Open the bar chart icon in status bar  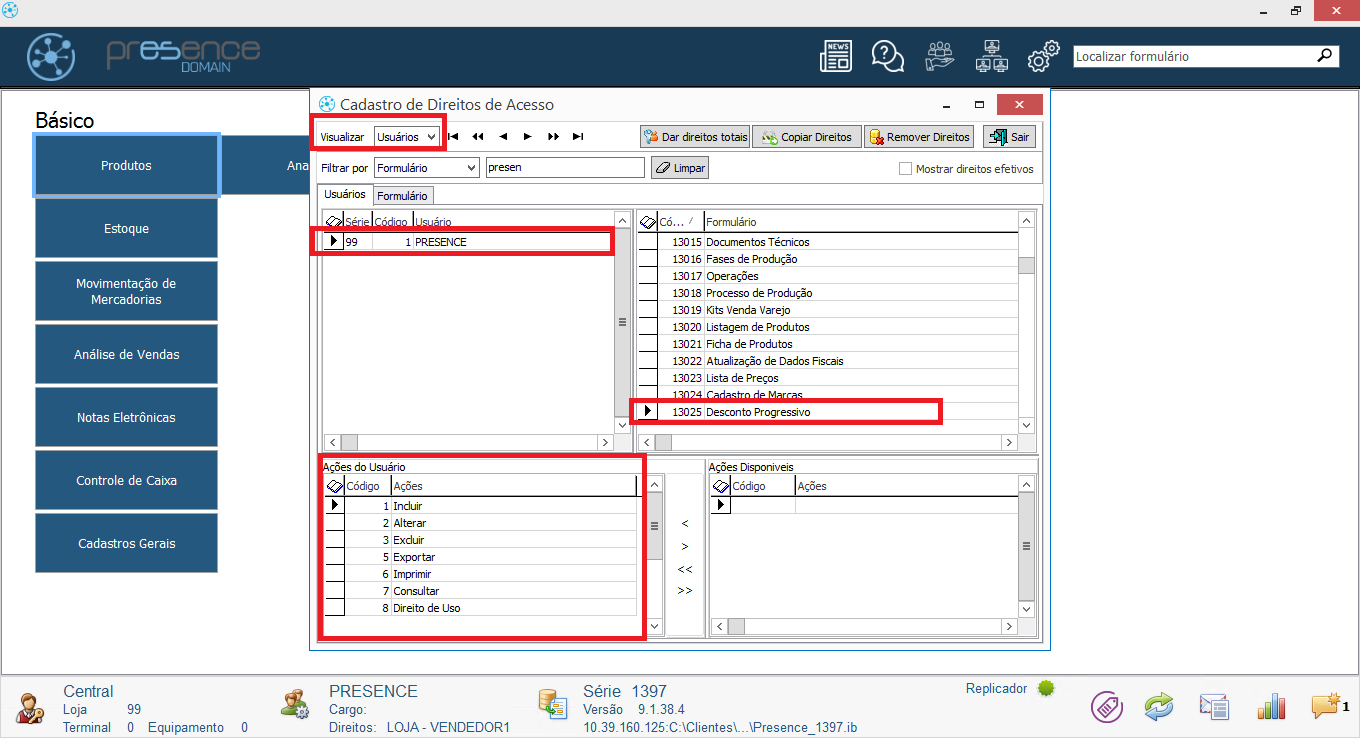(1271, 706)
